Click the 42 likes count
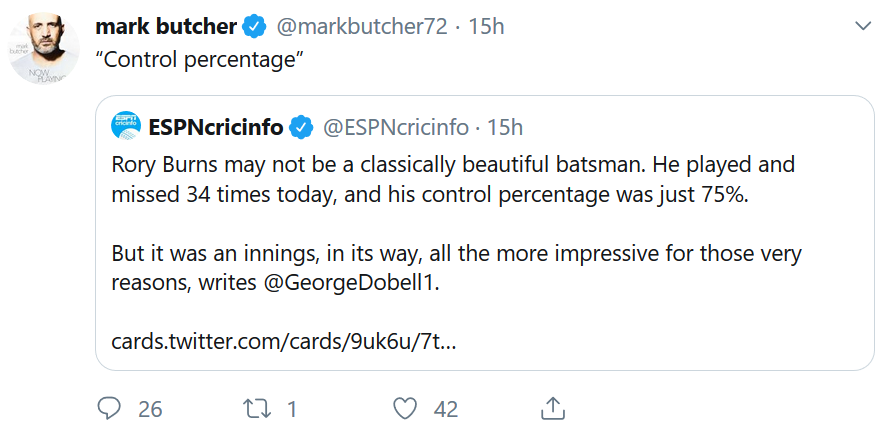Viewport: 886px width, 436px height. pos(446,409)
